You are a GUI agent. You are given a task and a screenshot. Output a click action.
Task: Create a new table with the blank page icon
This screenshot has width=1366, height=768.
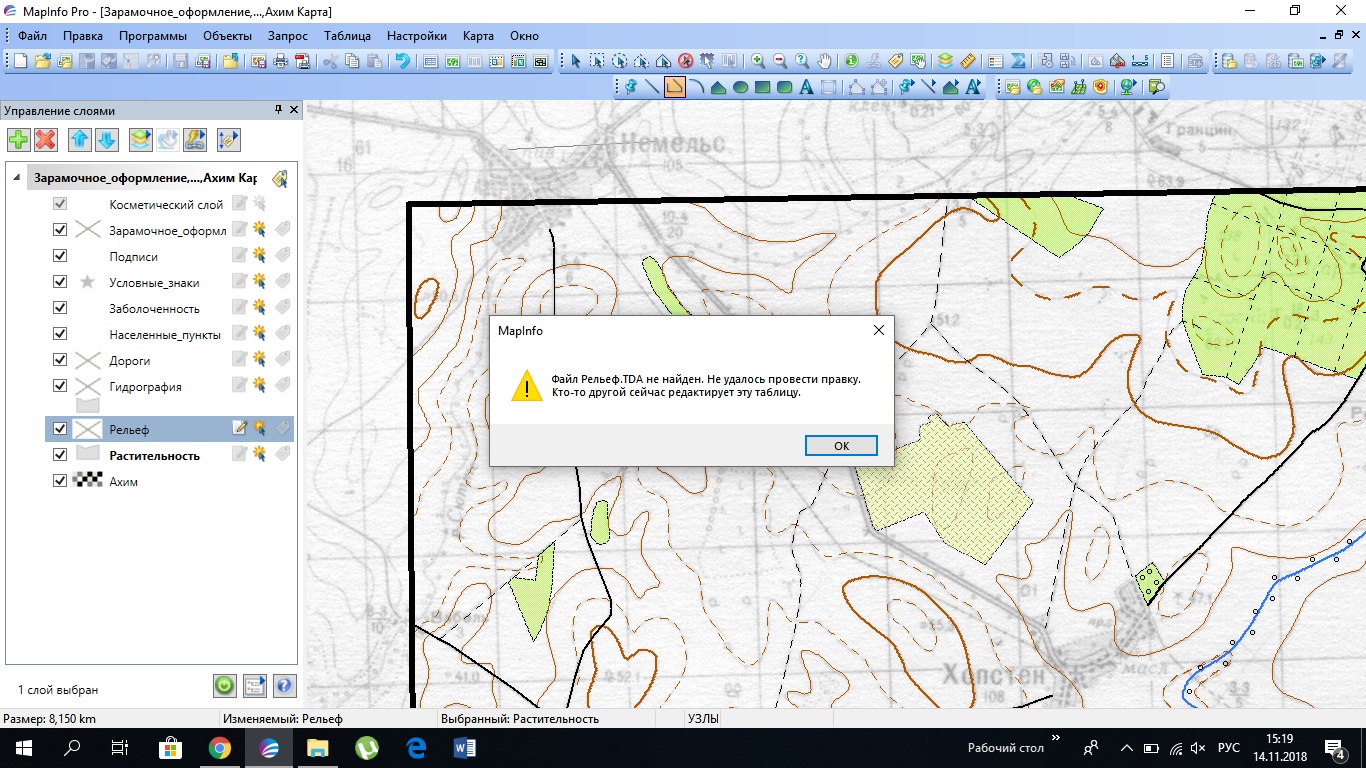(20, 61)
